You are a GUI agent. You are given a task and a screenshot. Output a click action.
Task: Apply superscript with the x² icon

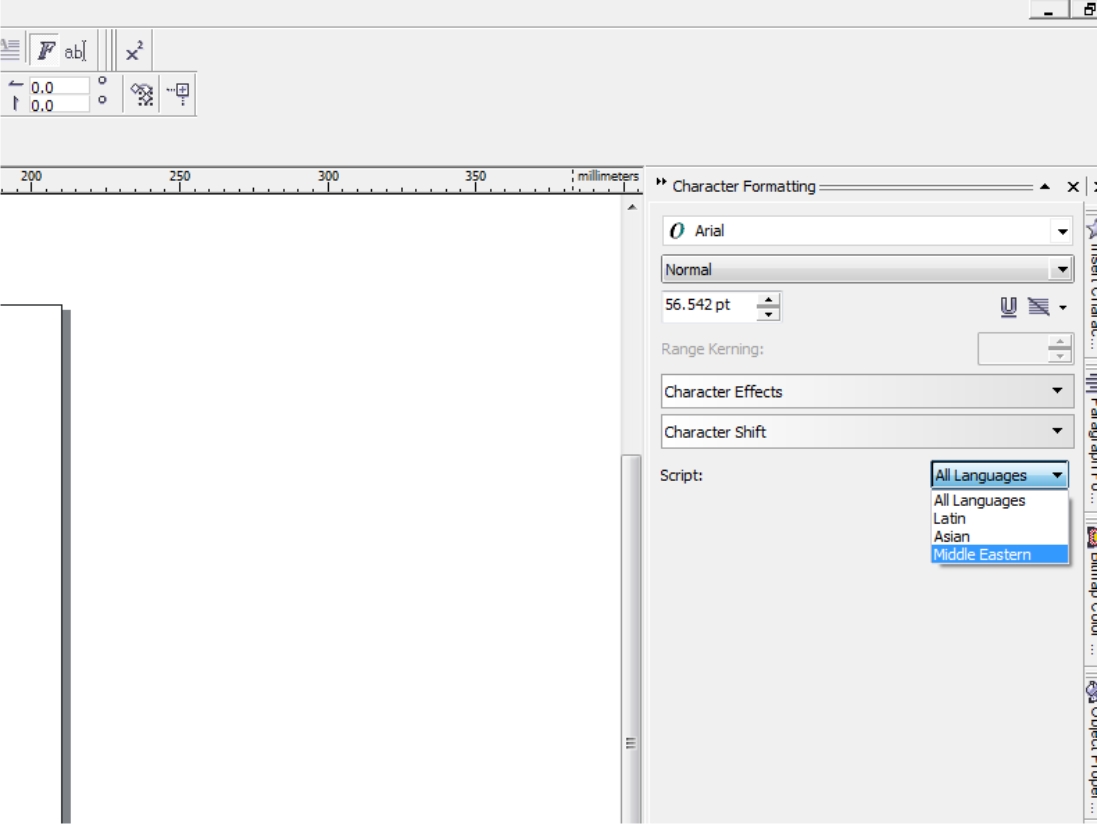pyautogui.click(x=134, y=51)
